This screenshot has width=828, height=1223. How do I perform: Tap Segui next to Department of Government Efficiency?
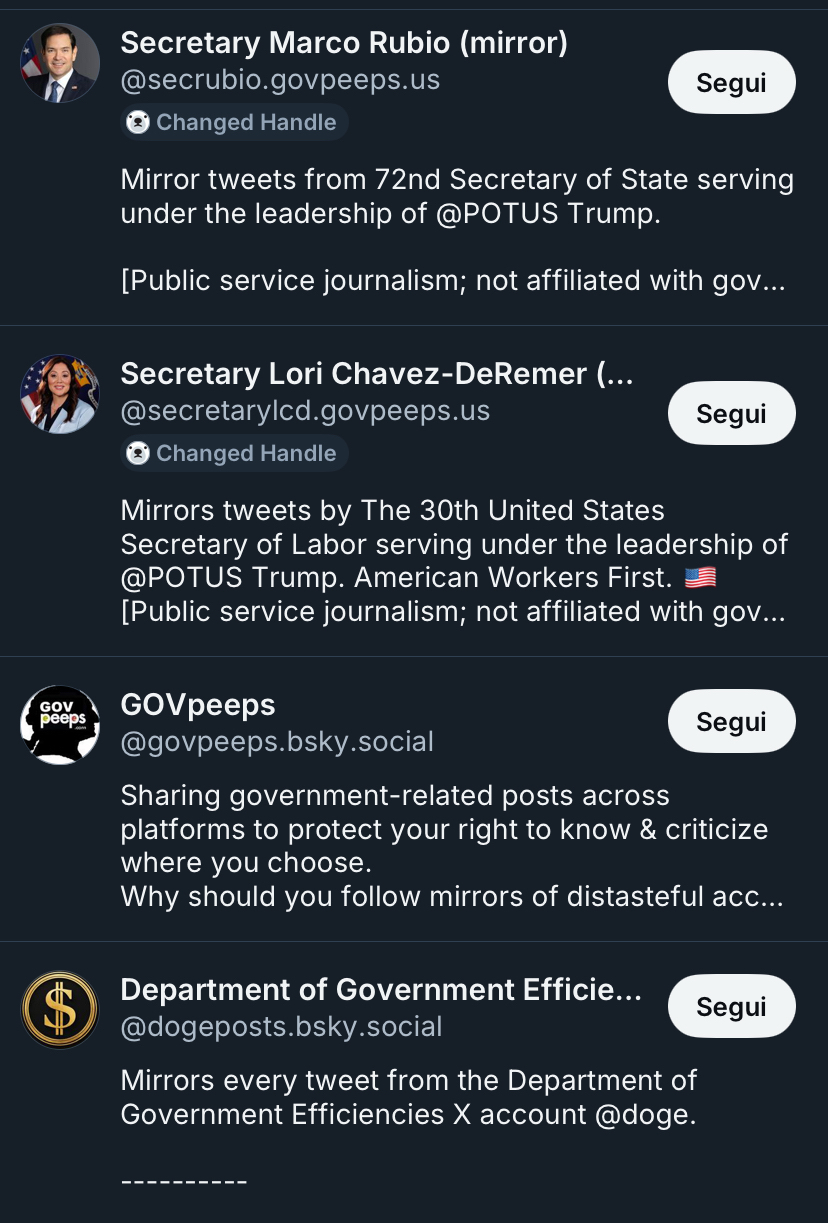click(x=731, y=1006)
